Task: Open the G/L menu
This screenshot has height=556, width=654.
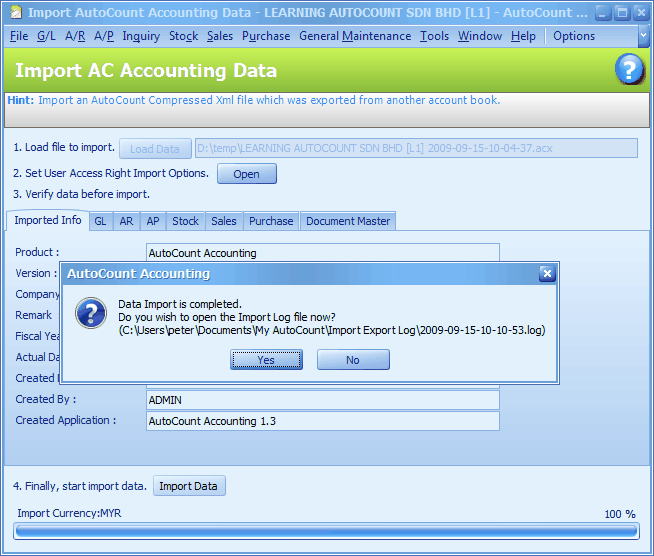Action: coord(46,36)
